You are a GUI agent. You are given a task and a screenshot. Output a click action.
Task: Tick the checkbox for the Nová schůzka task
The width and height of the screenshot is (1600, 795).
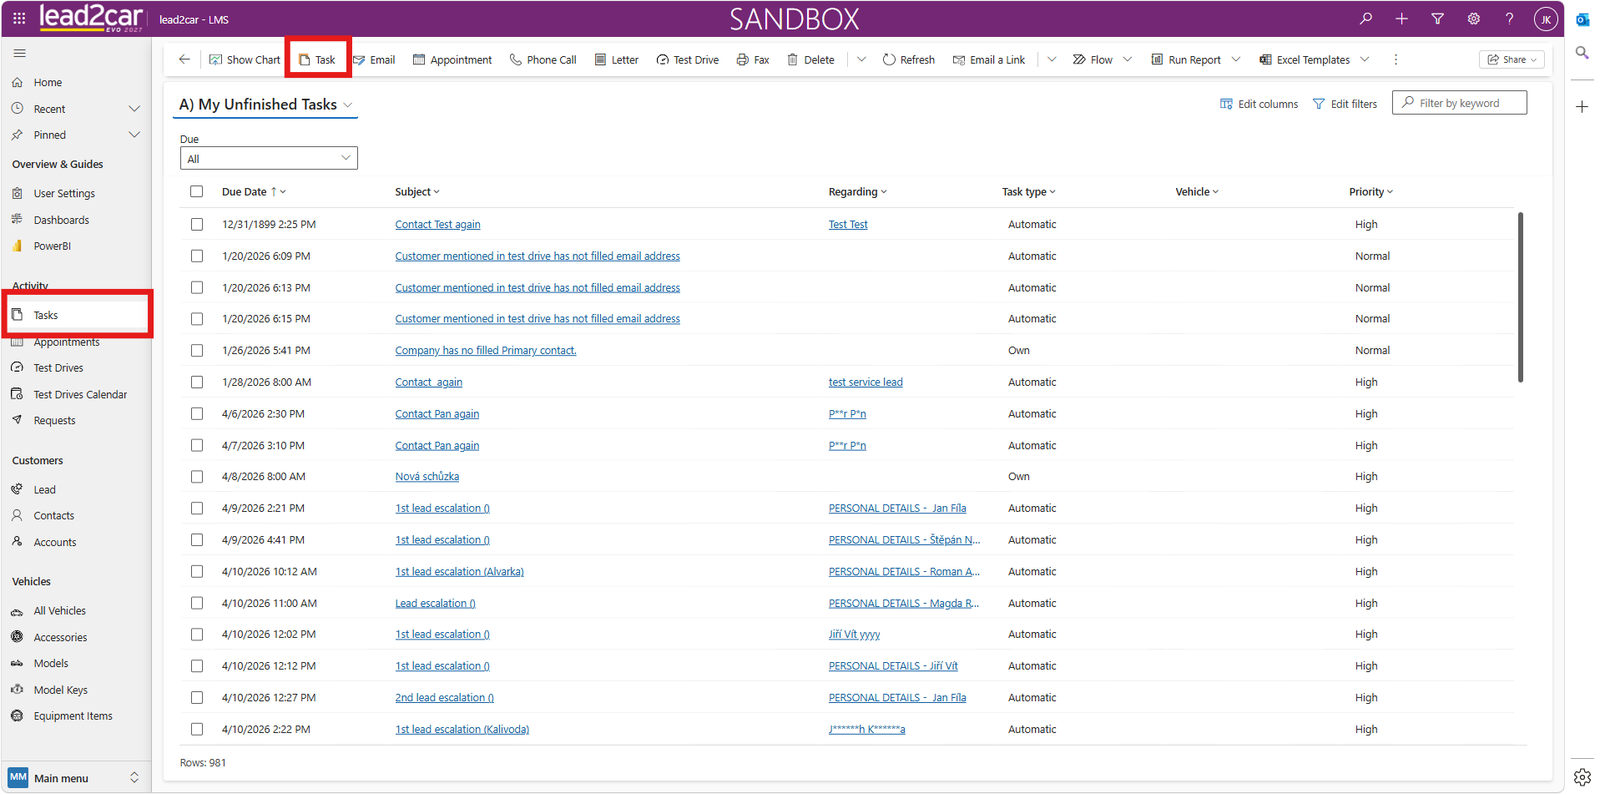(x=197, y=477)
